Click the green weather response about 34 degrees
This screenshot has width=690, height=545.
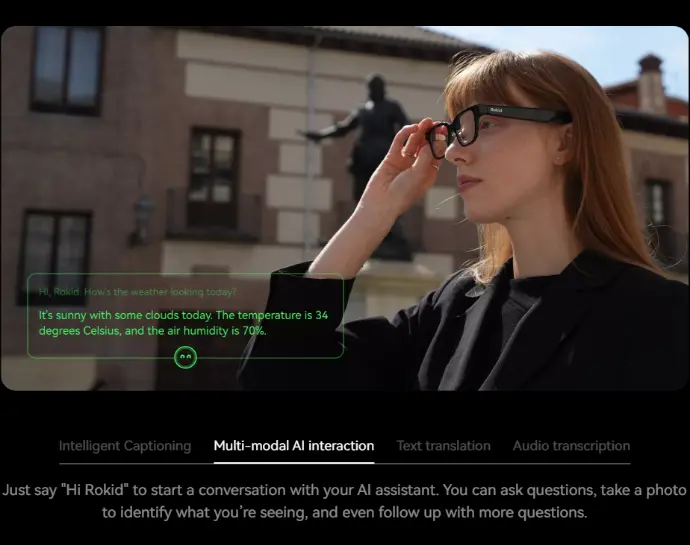tap(183, 322)
